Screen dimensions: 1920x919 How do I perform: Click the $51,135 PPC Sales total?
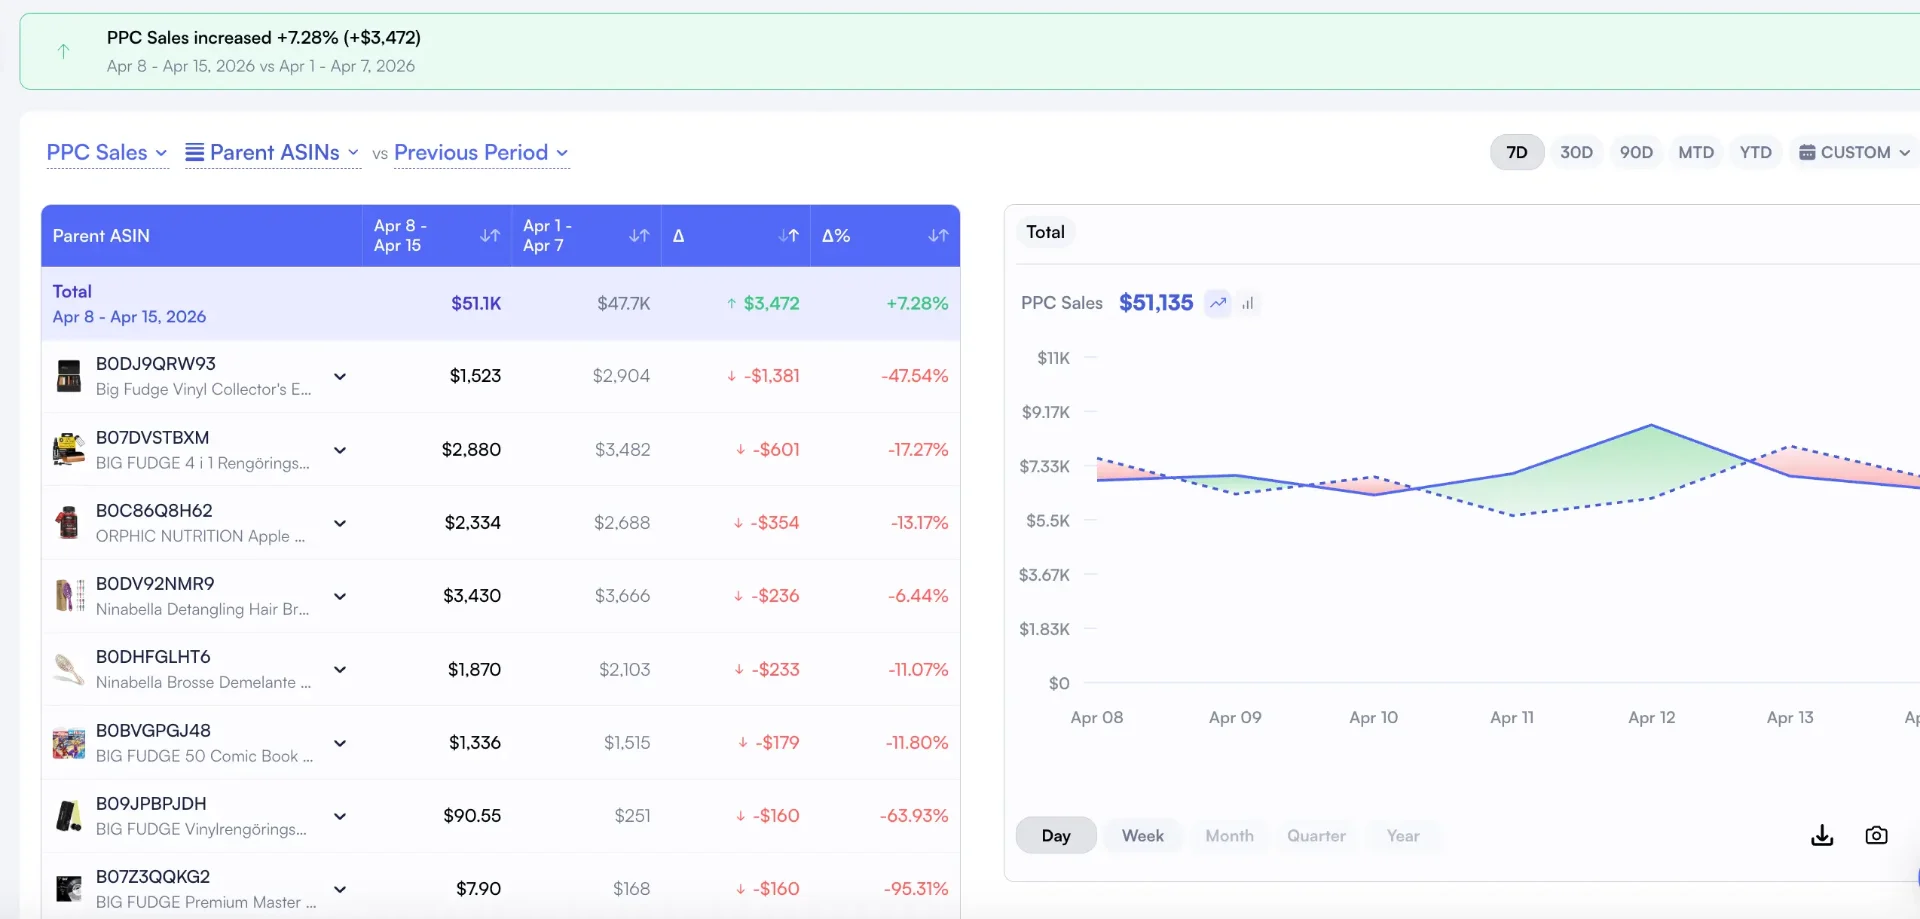[x=1156, y=303]
